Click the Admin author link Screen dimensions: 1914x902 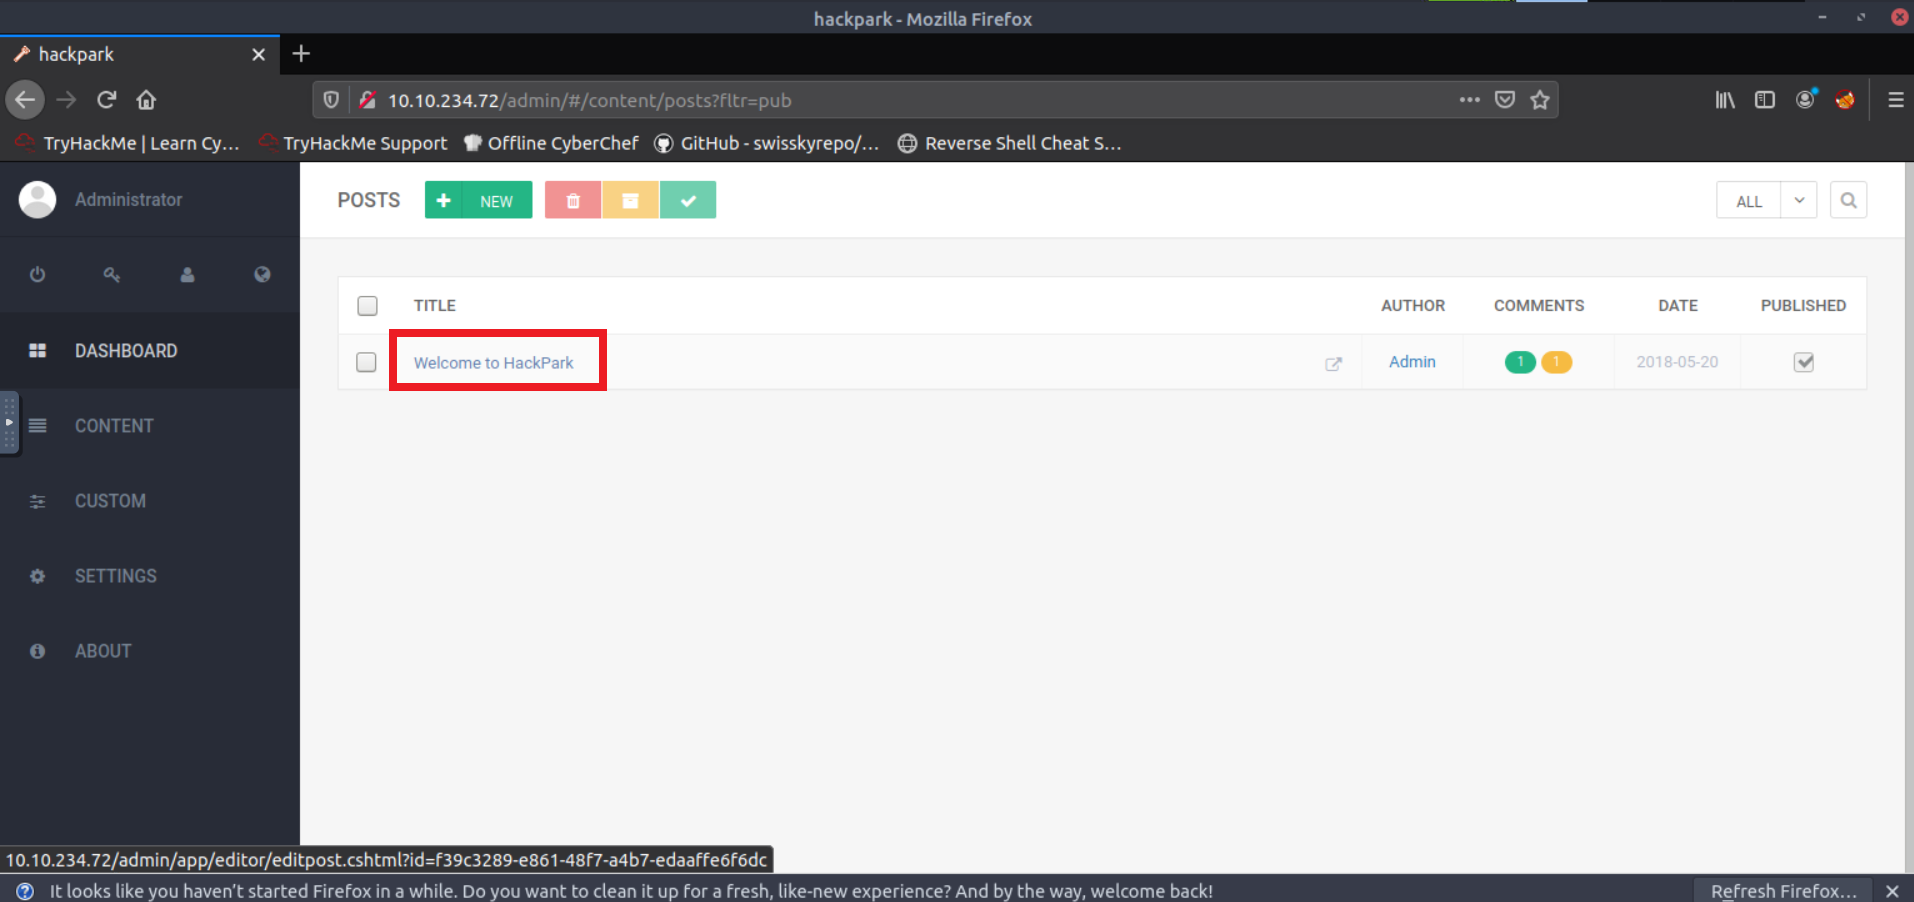(1412, 362)
